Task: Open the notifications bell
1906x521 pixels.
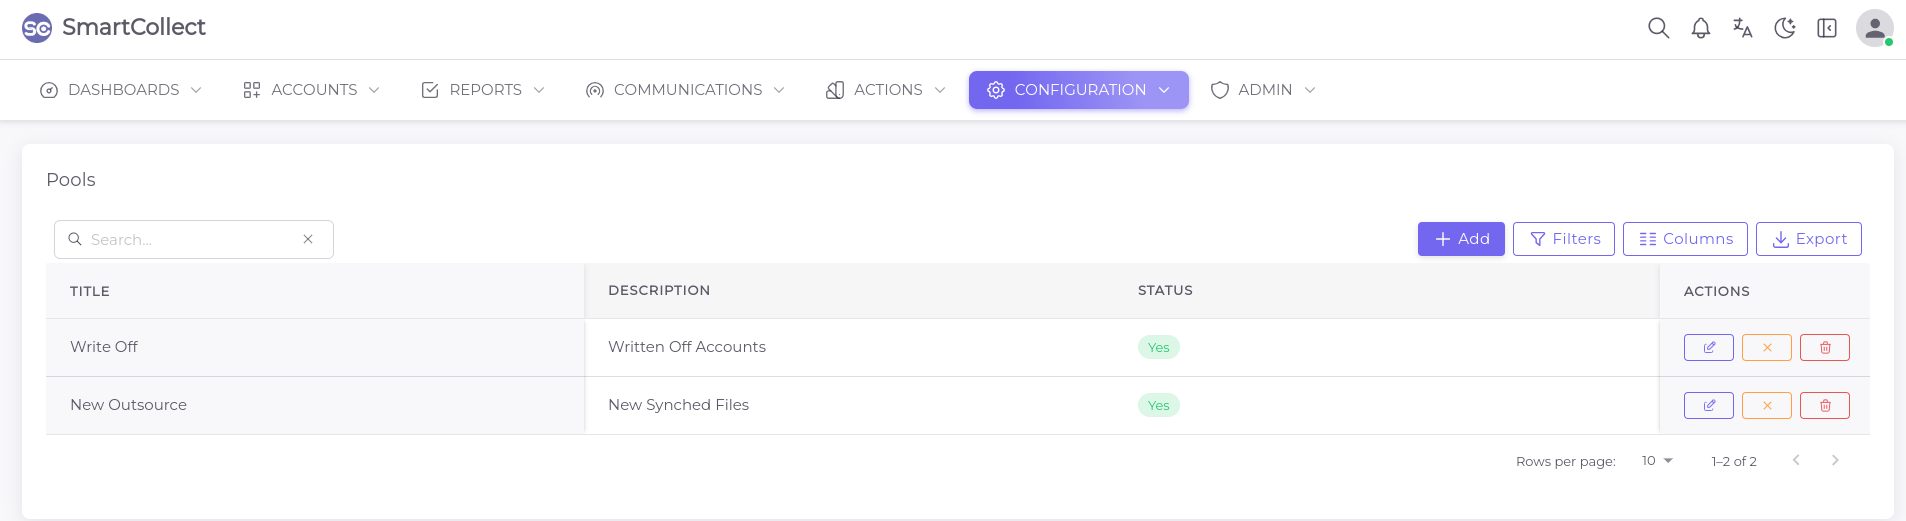Action: coord(1700,28)
